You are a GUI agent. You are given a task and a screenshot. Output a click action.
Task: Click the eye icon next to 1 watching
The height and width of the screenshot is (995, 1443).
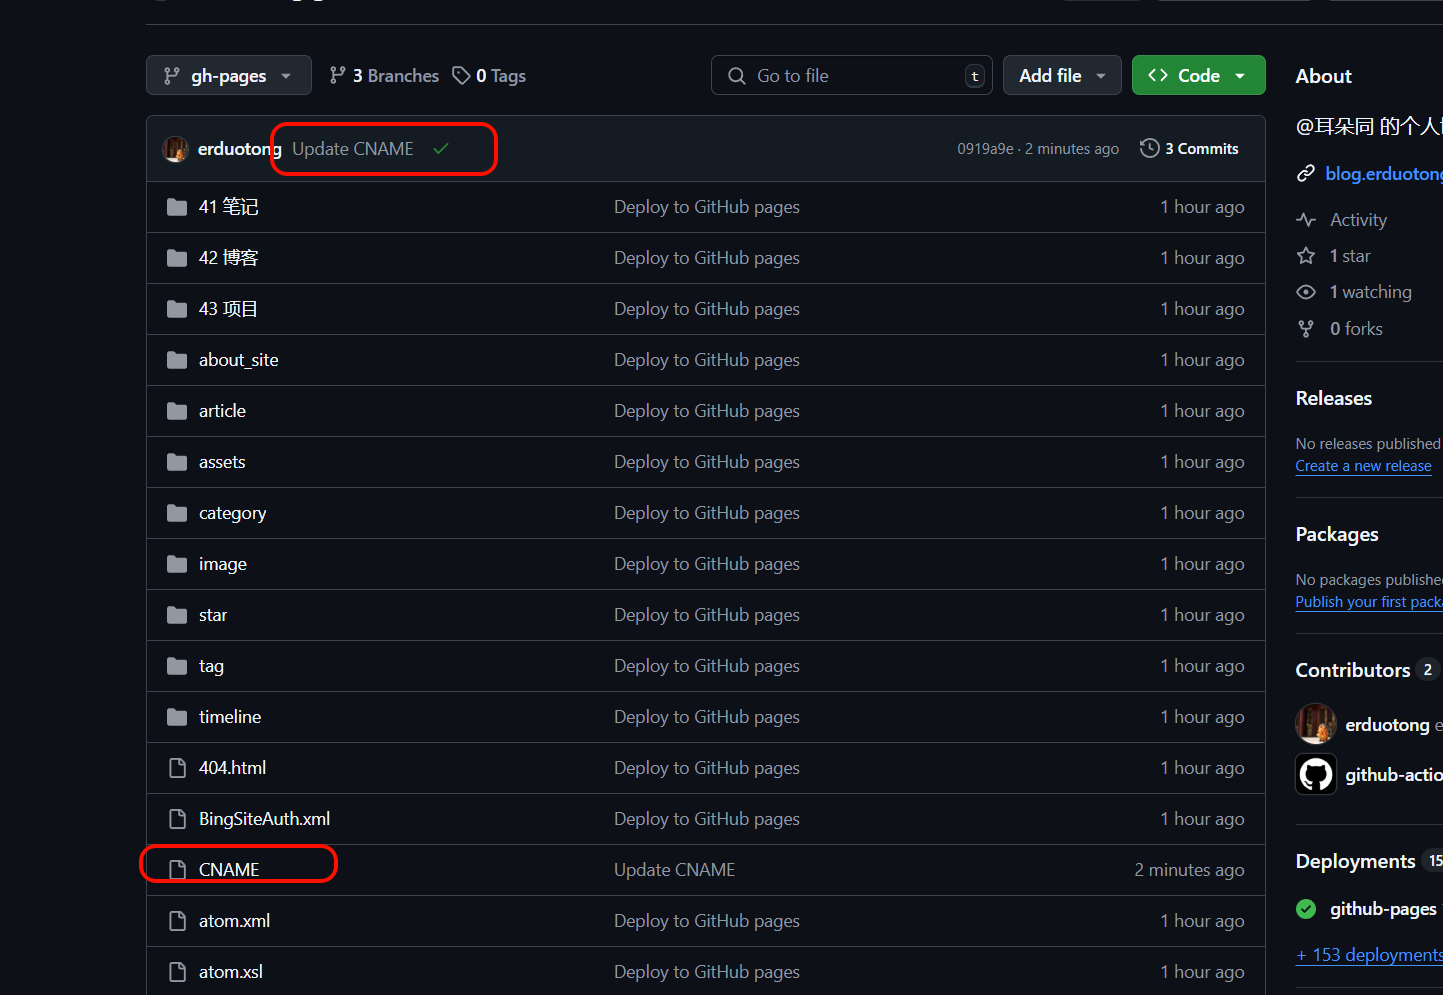tap(1306, 291)
